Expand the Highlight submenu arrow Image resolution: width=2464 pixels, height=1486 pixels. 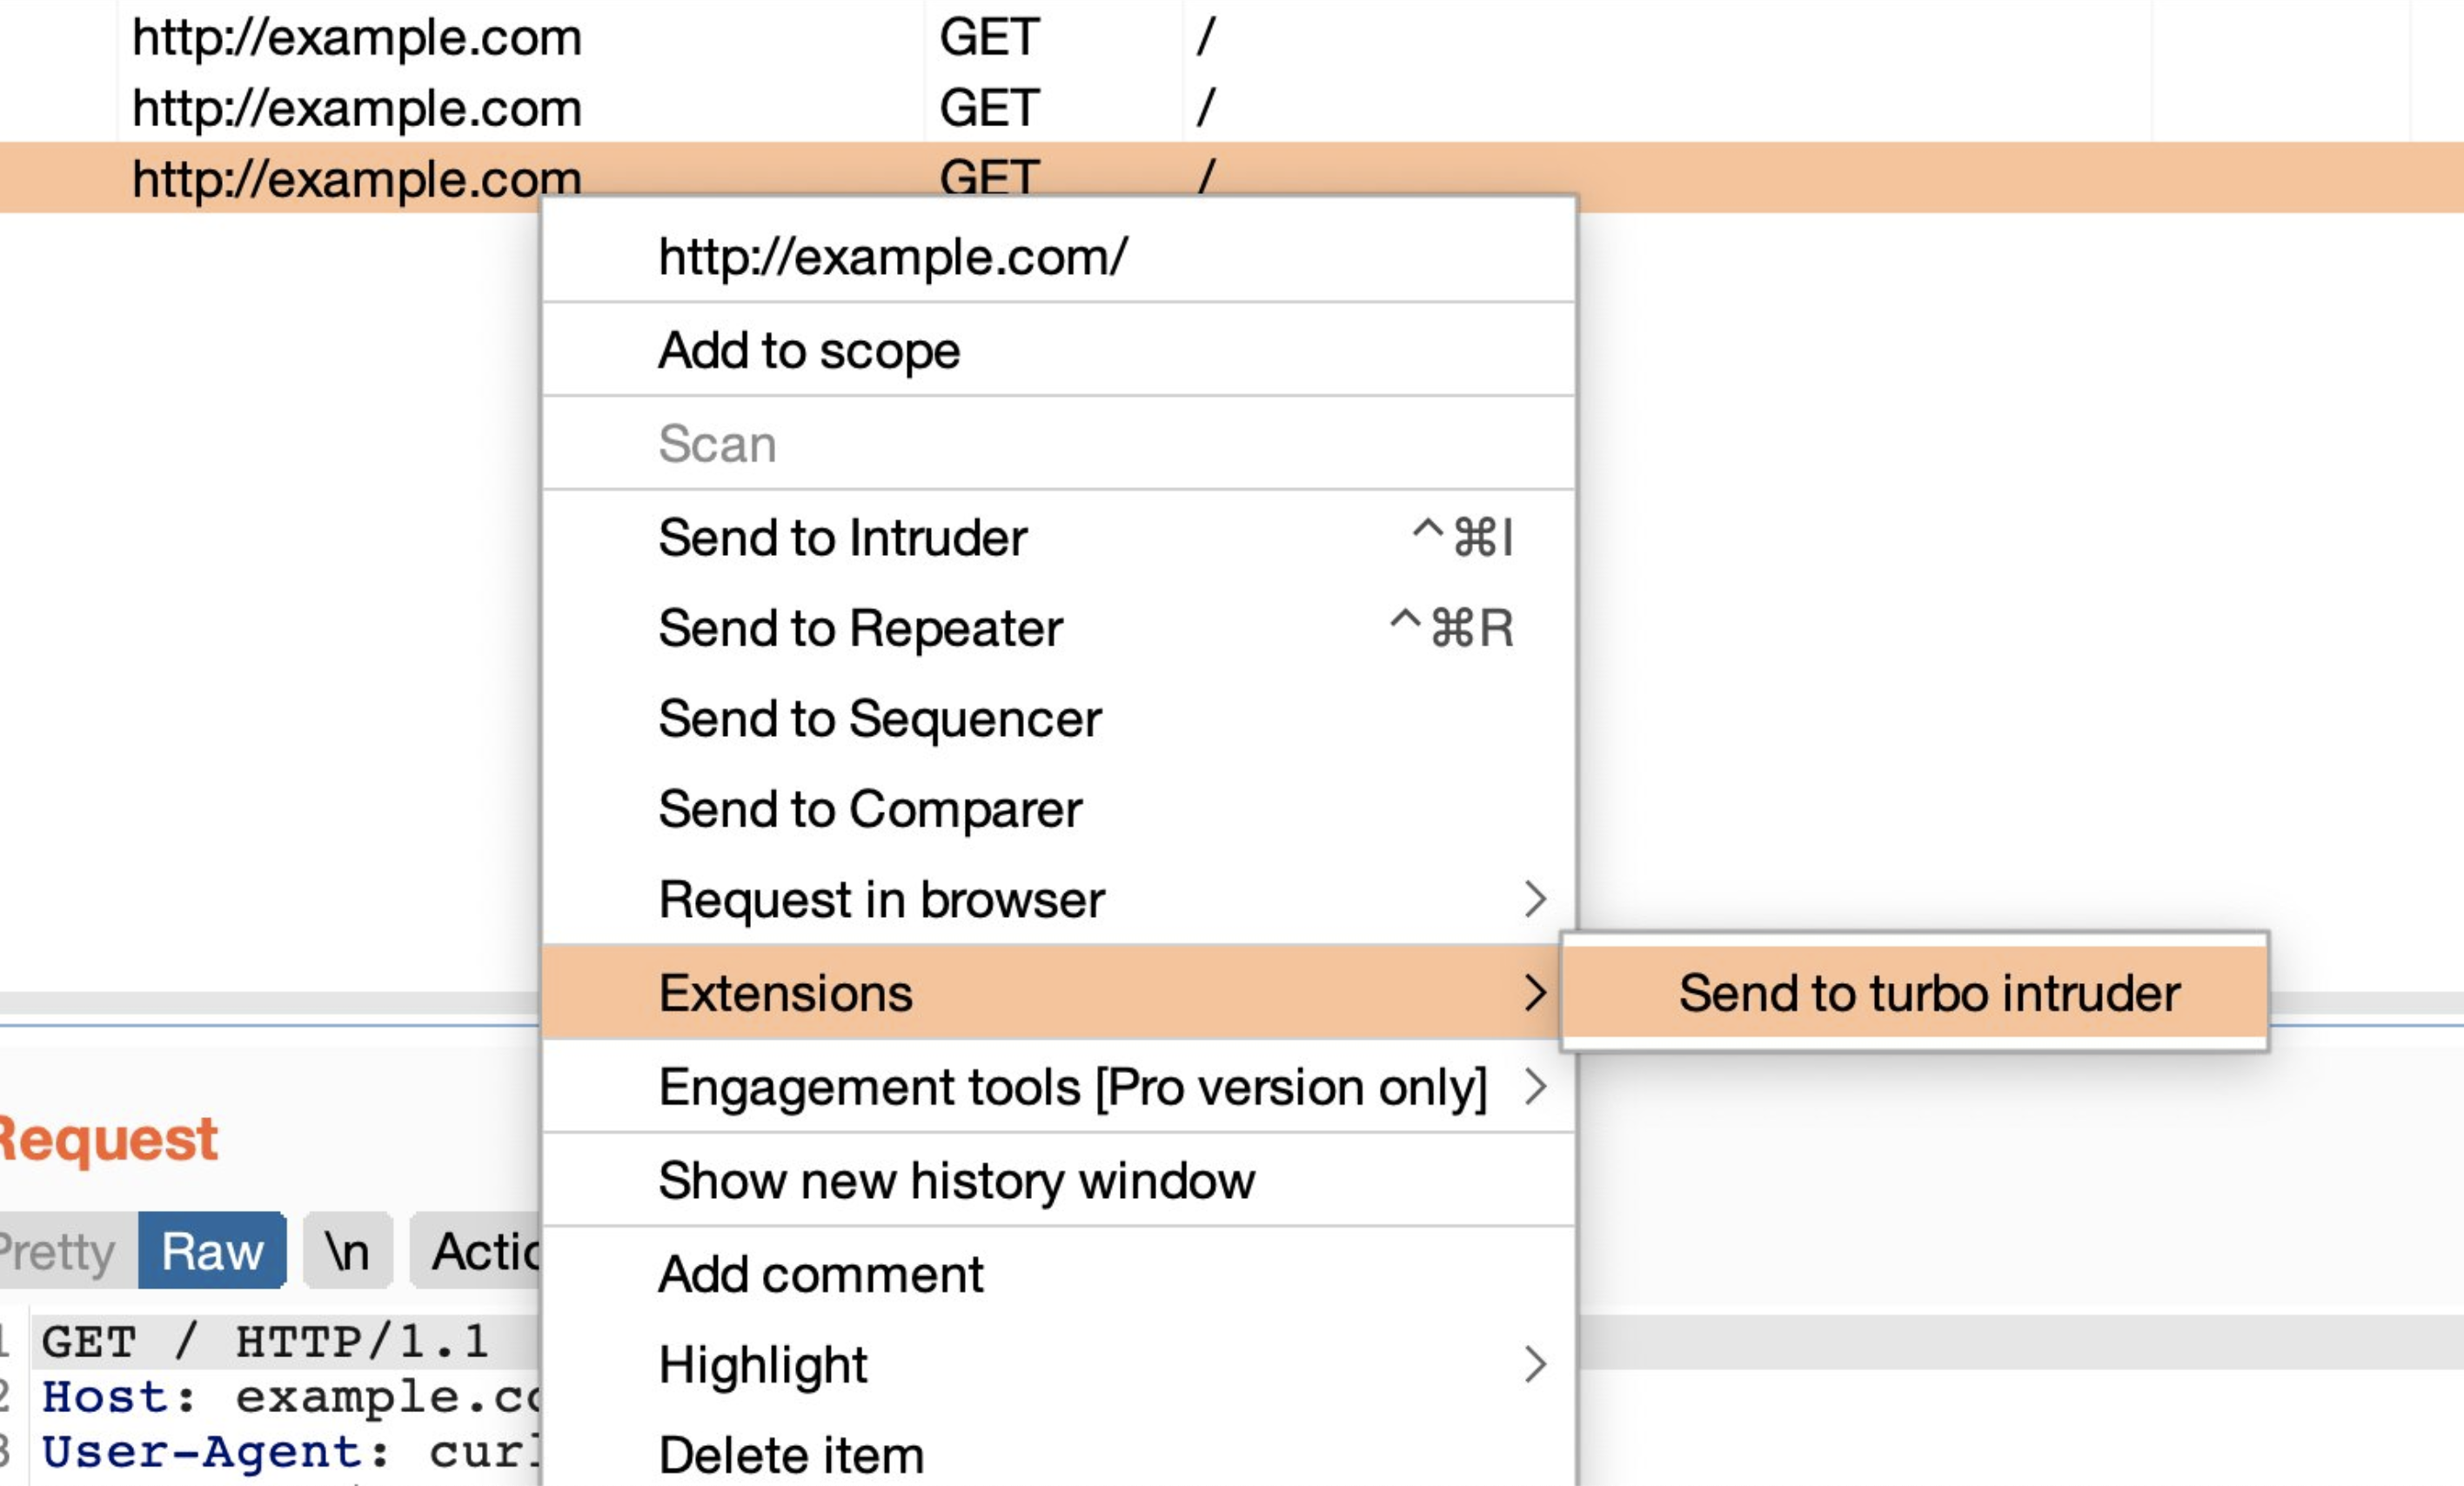coord(1535,1365)
